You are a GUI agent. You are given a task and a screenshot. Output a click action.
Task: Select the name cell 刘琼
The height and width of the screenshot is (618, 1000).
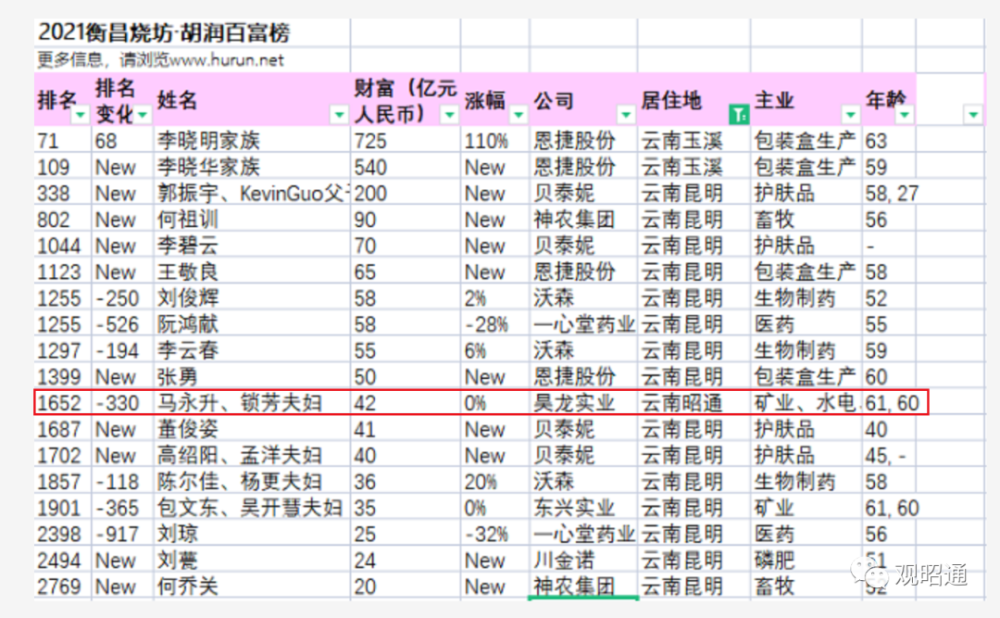[252, 534]
